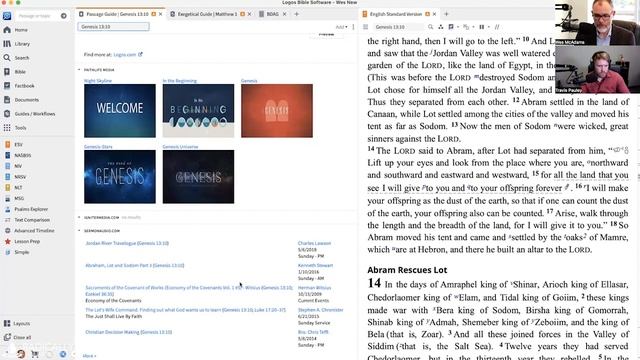
Task: Add a new tab in left panel
Action: pos(297,14)
